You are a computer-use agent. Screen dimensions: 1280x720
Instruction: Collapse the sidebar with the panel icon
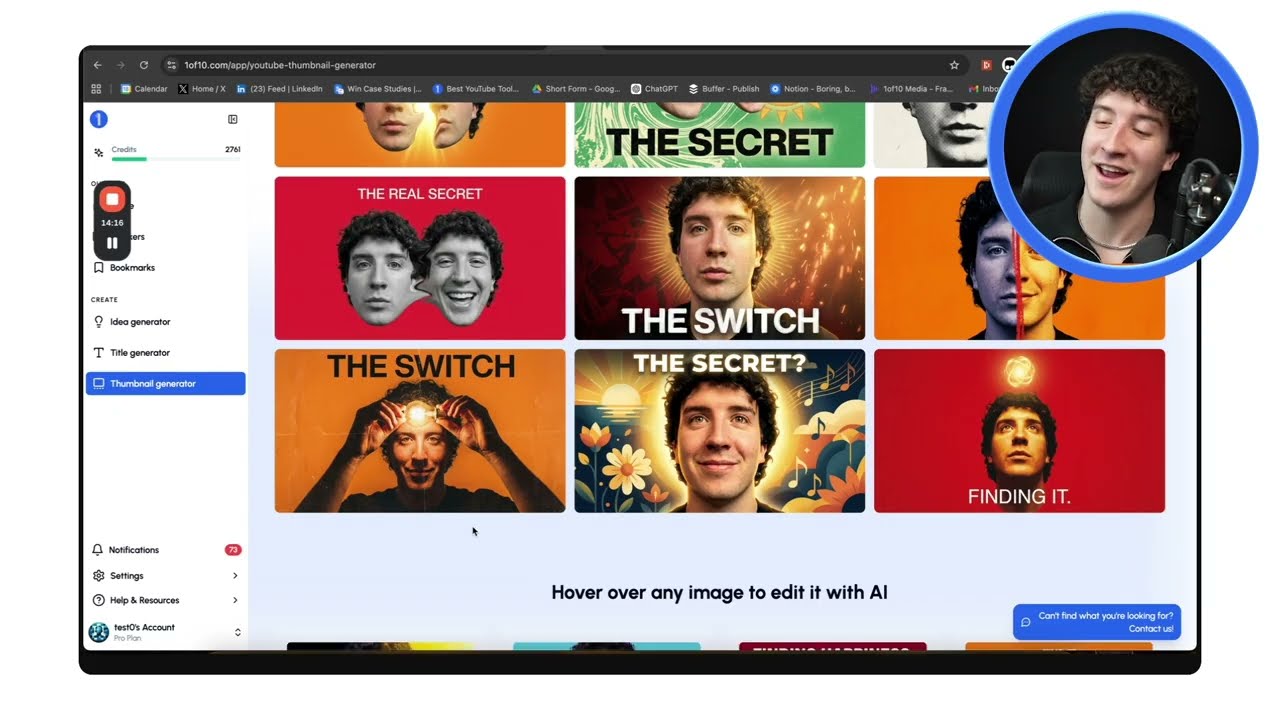pyautogui.click(x=233, y=119)
